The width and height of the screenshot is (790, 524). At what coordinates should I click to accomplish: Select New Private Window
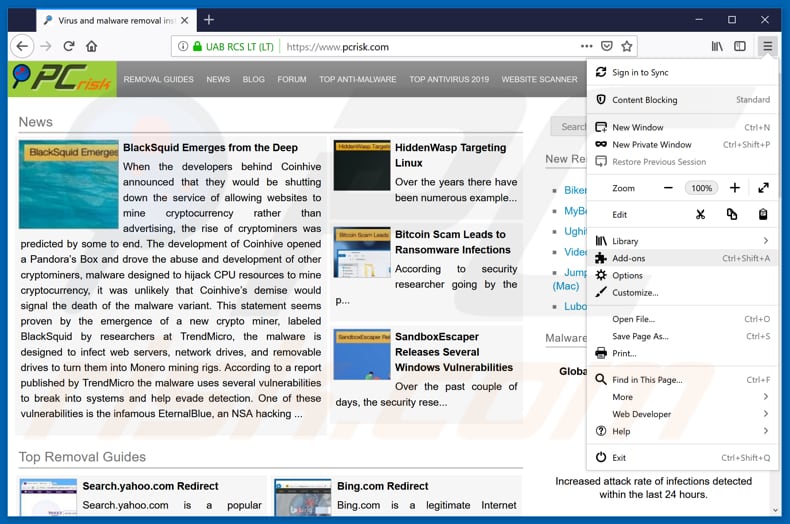683,145
